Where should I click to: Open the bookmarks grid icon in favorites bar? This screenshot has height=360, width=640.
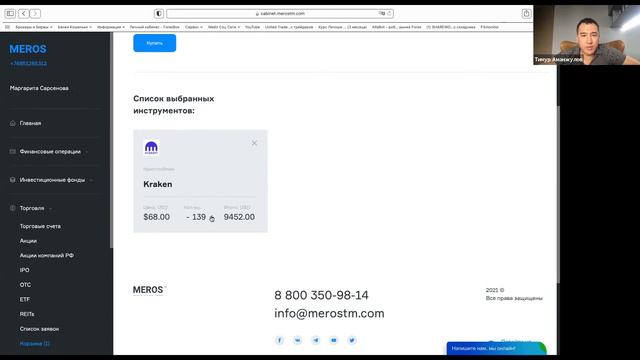coord(7,27)
